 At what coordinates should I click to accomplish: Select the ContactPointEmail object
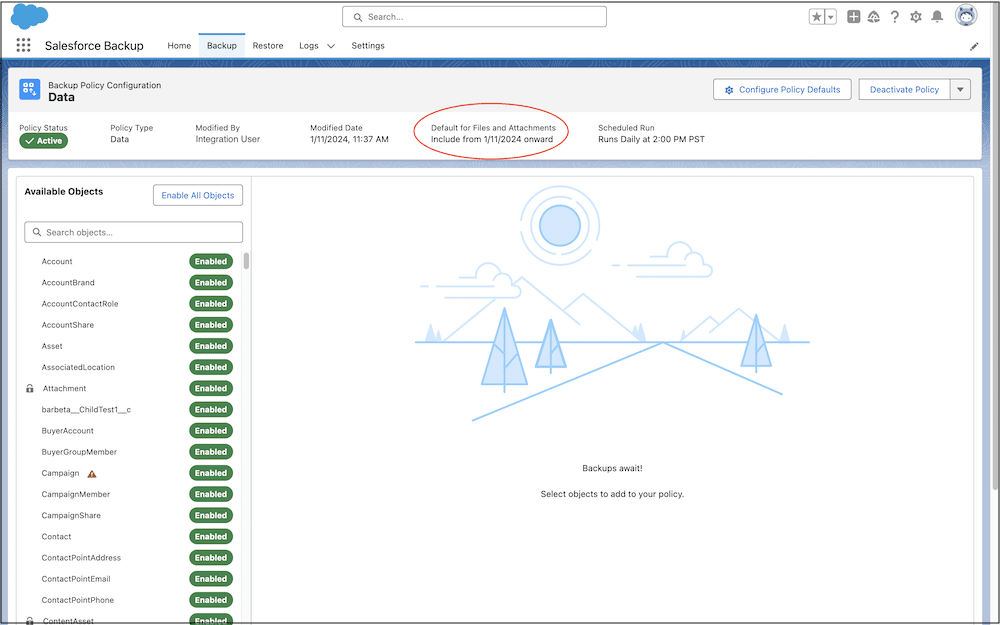pyautogui.click(x=76, y=579)
